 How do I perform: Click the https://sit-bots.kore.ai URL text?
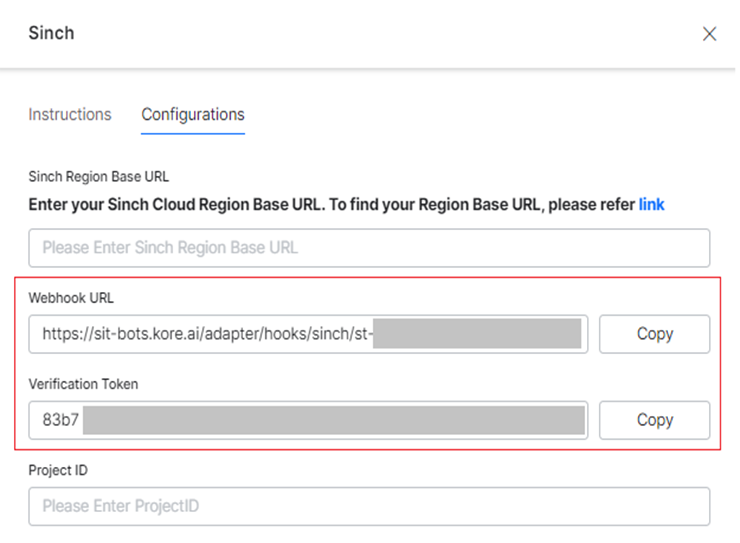tap(200, 334)
